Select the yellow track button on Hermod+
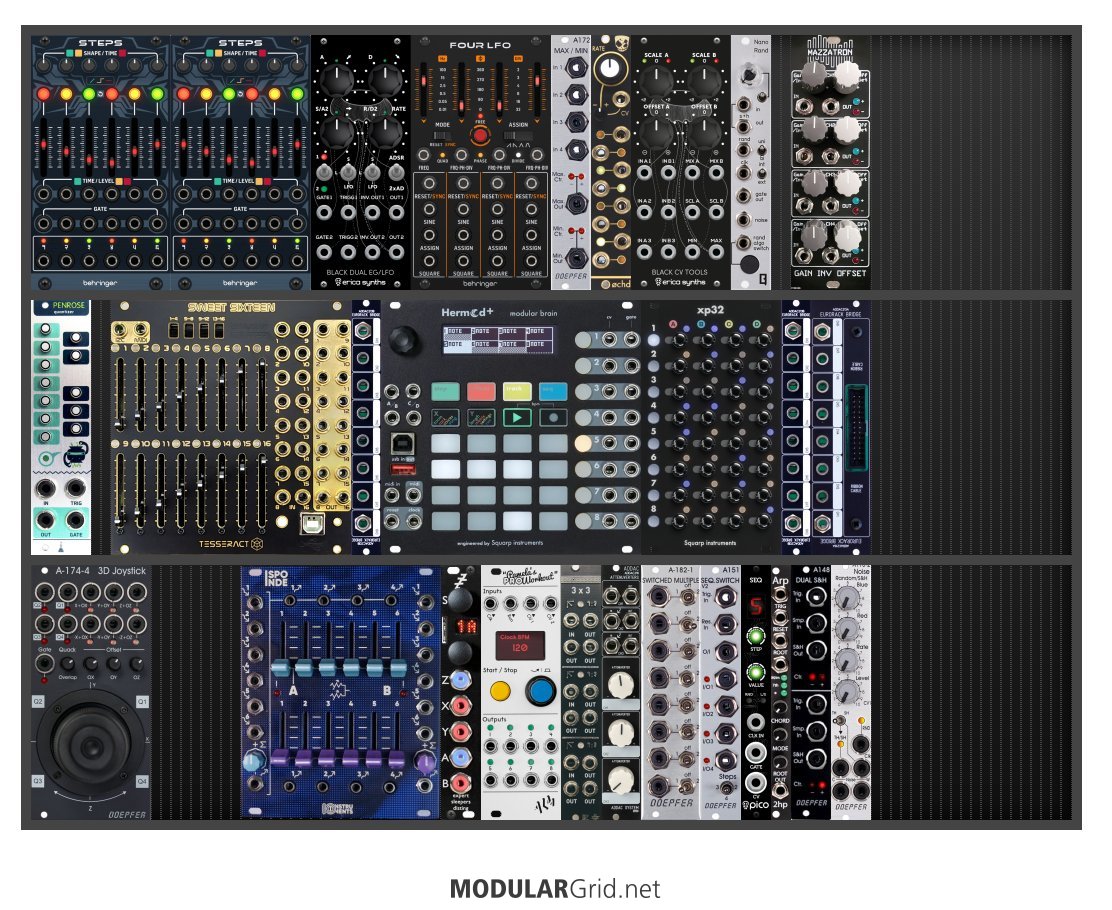The image size is (1112, 910). pyautogui.click(x=517, y=390)
